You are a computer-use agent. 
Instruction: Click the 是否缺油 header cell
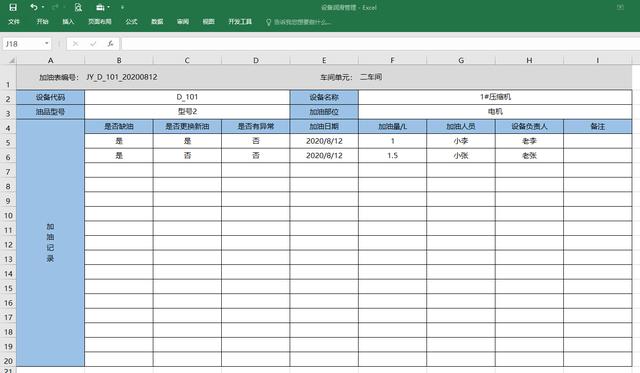click(x=119, y=127)
